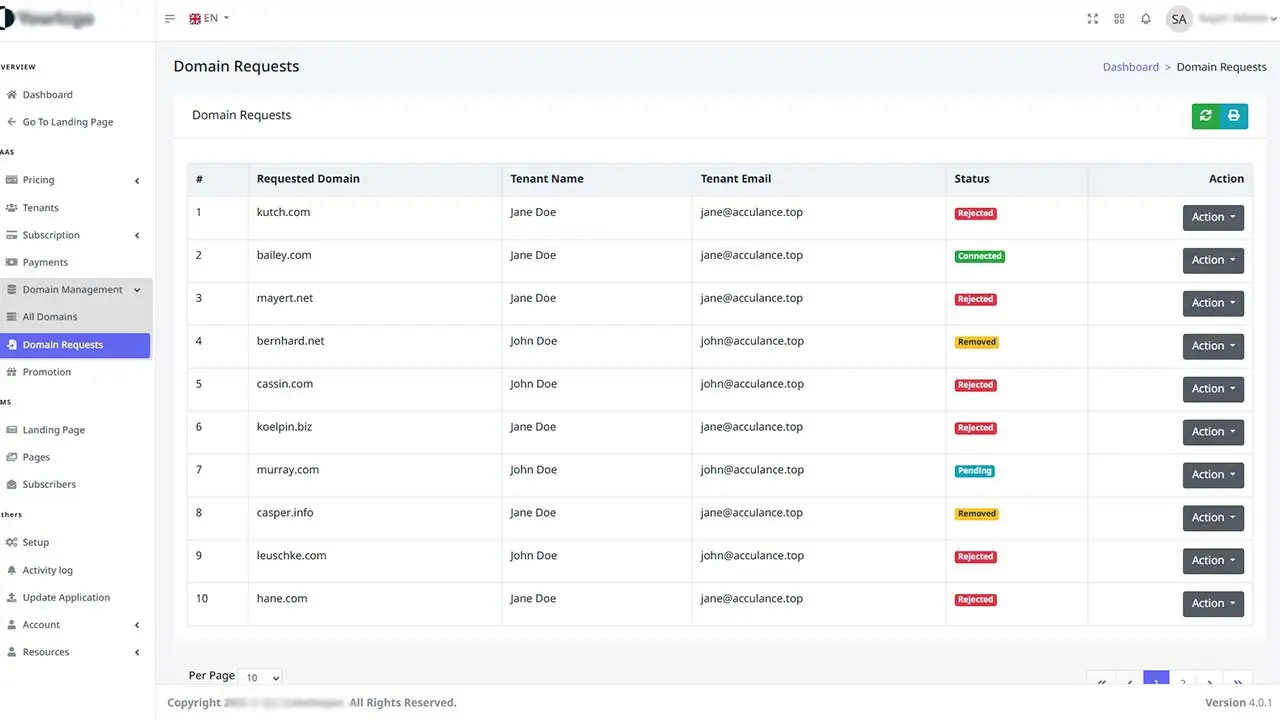Open the Tenants page in sidebar

40,208
